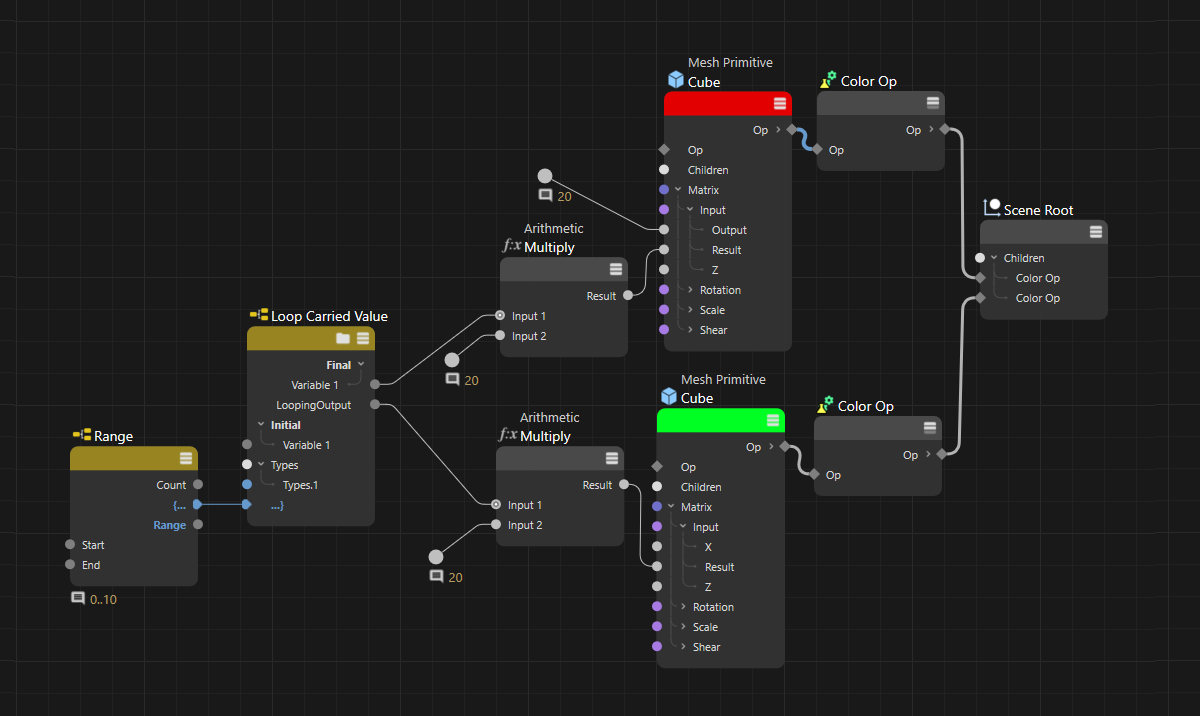Click the Variable 1 output port under Final

click(x=374, y=384)
